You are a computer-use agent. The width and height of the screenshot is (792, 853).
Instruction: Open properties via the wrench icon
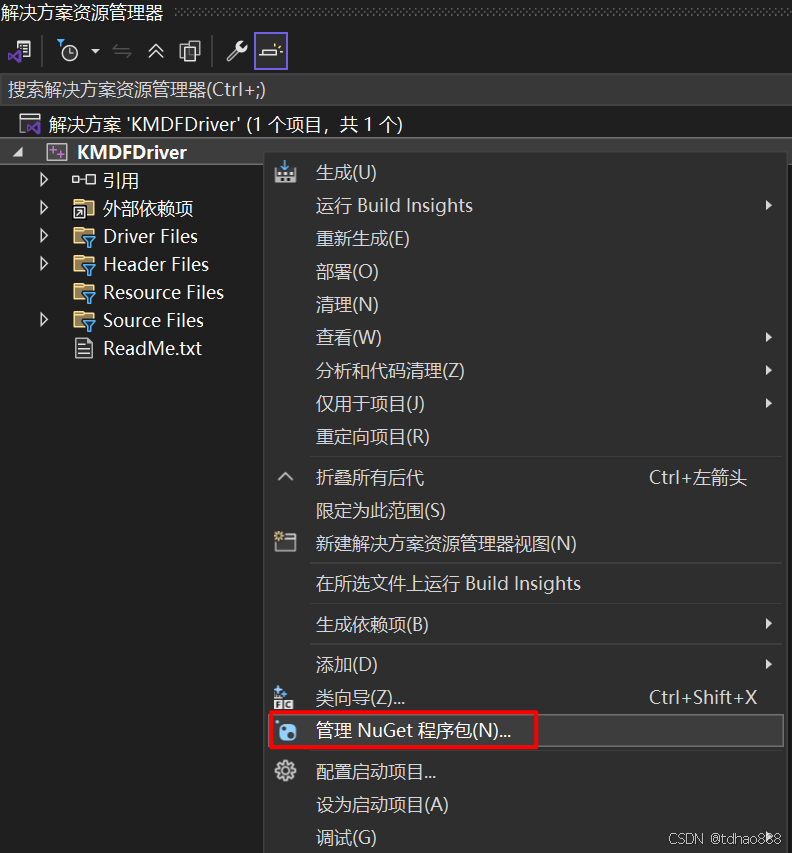237,51
